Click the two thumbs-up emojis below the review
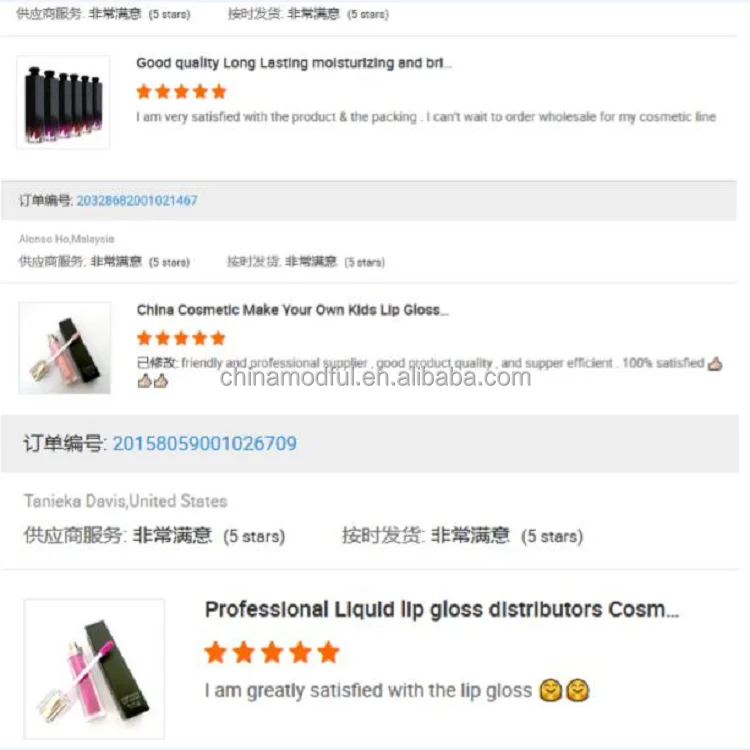 (x=153, y=381)
